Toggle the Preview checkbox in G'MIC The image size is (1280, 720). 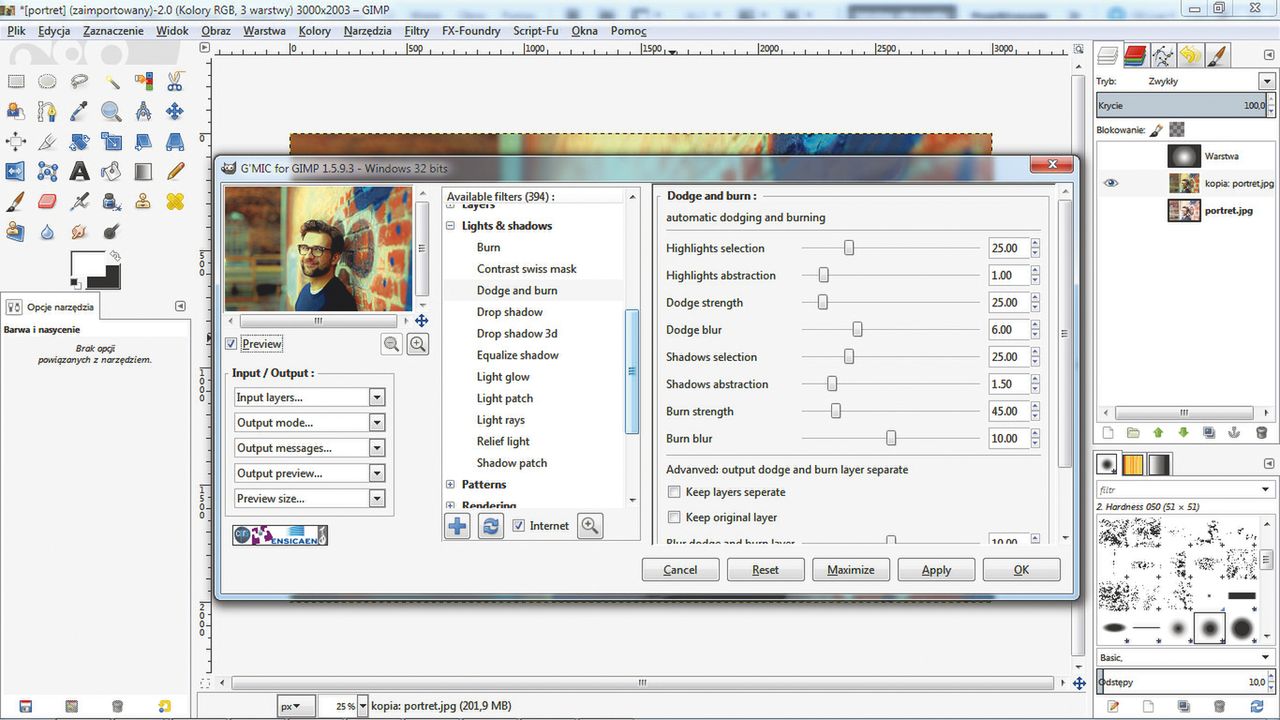231,344
